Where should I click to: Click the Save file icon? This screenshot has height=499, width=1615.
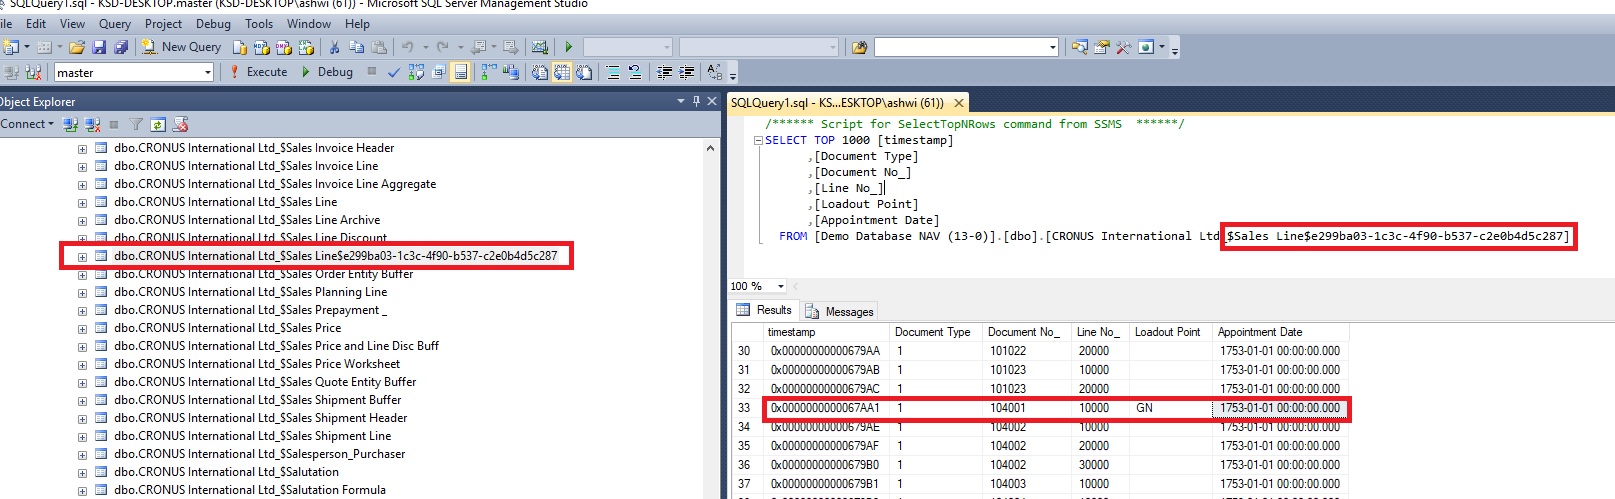click(99, 47)
